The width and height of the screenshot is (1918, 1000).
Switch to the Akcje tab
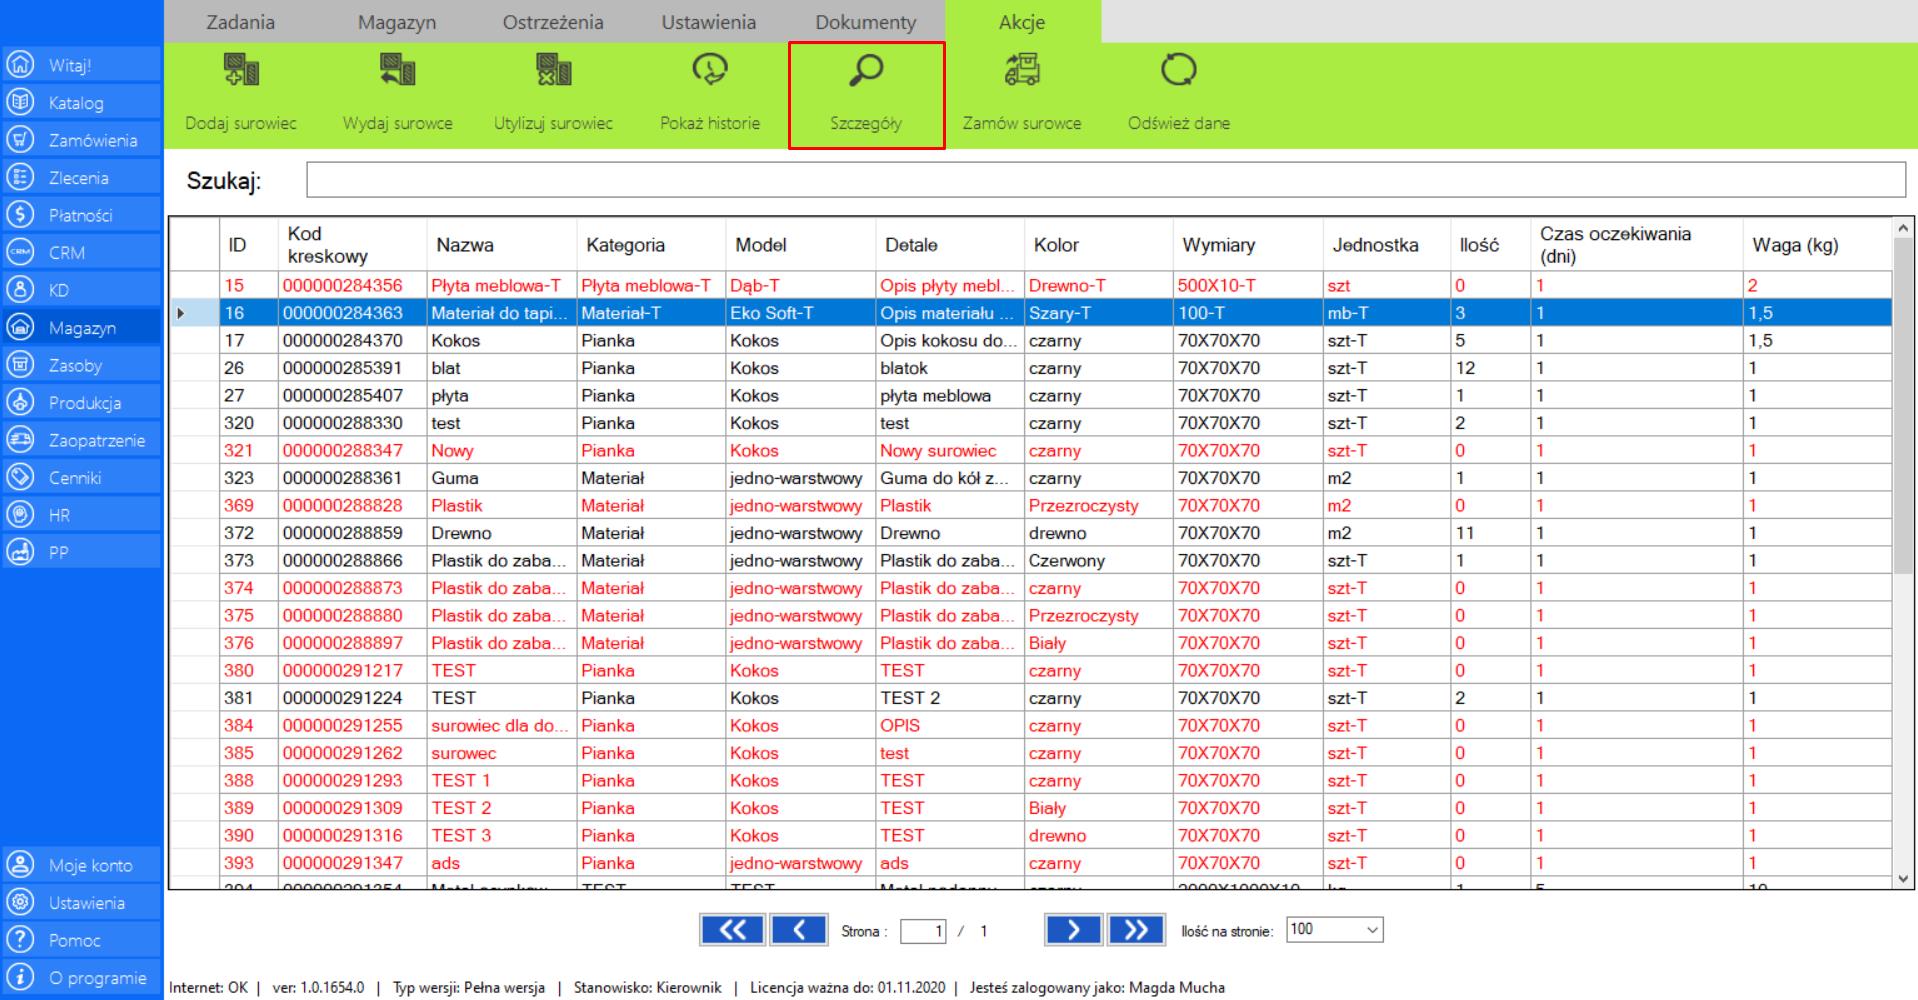click(x=1022, y=22)
